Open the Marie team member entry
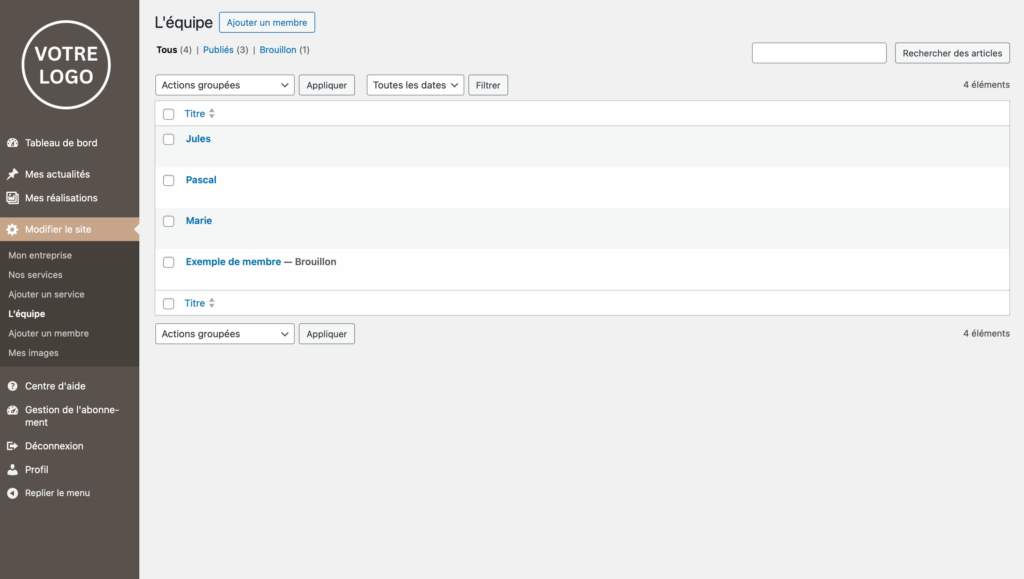 199,221
